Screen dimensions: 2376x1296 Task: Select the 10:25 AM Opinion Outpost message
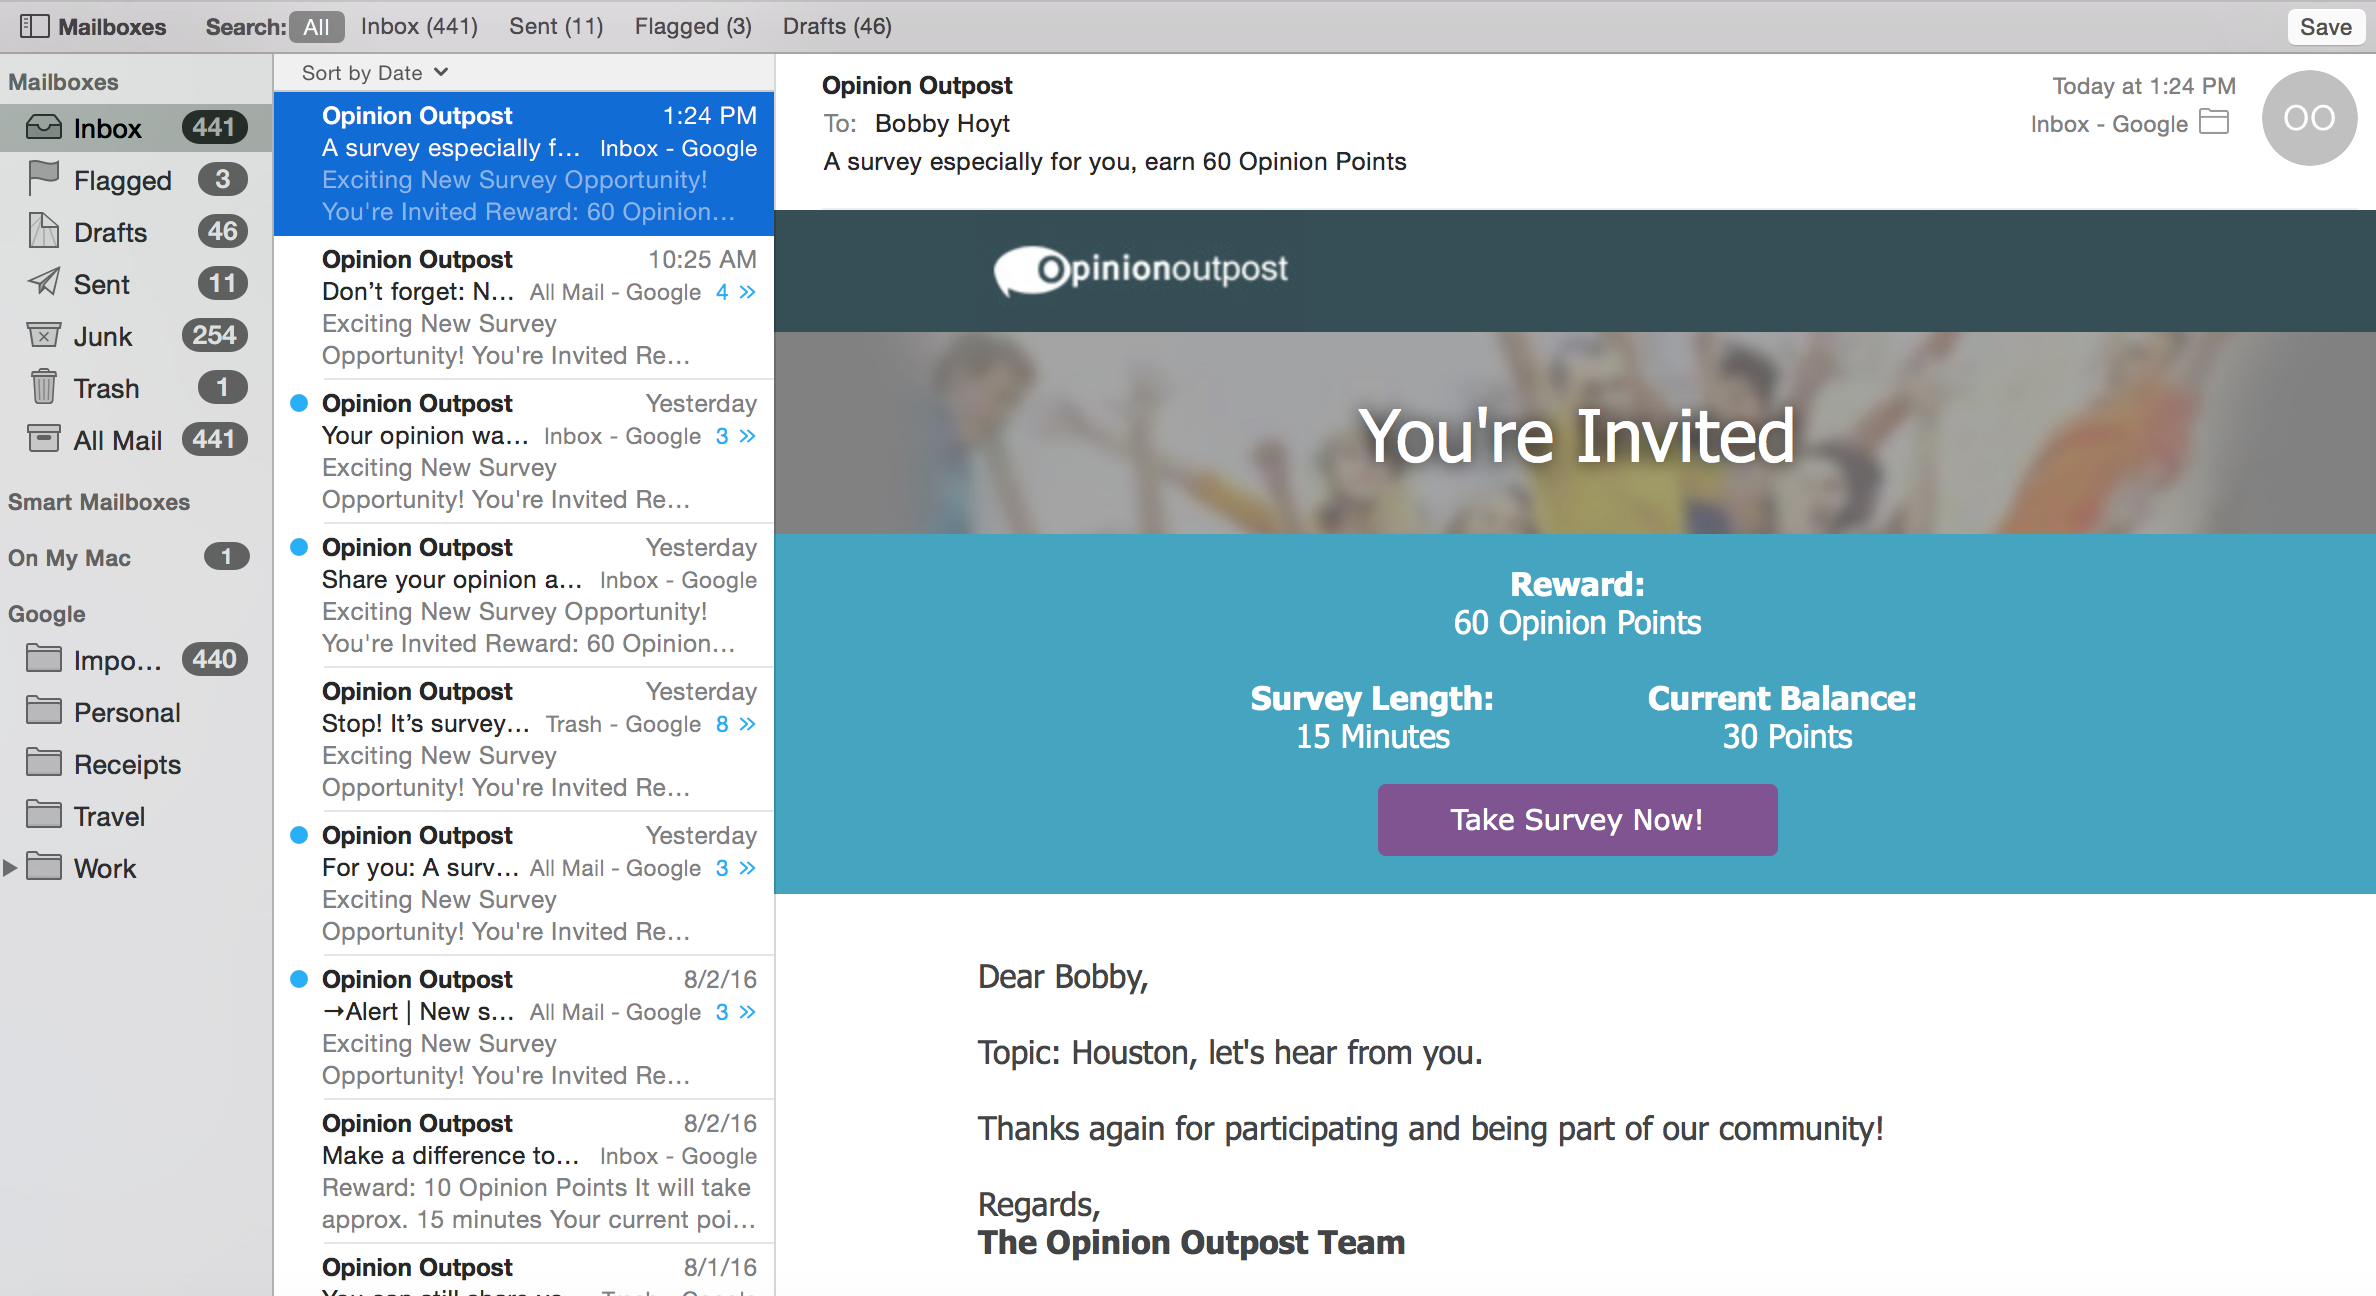(x=524, y=307)
